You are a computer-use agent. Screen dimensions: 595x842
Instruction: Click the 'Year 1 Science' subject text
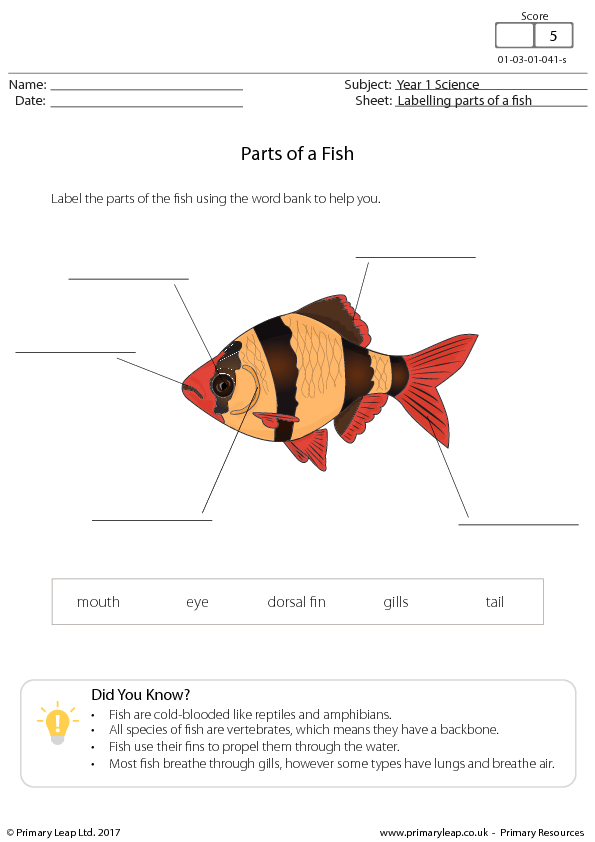pyautogui.click(x=438, y=84)
